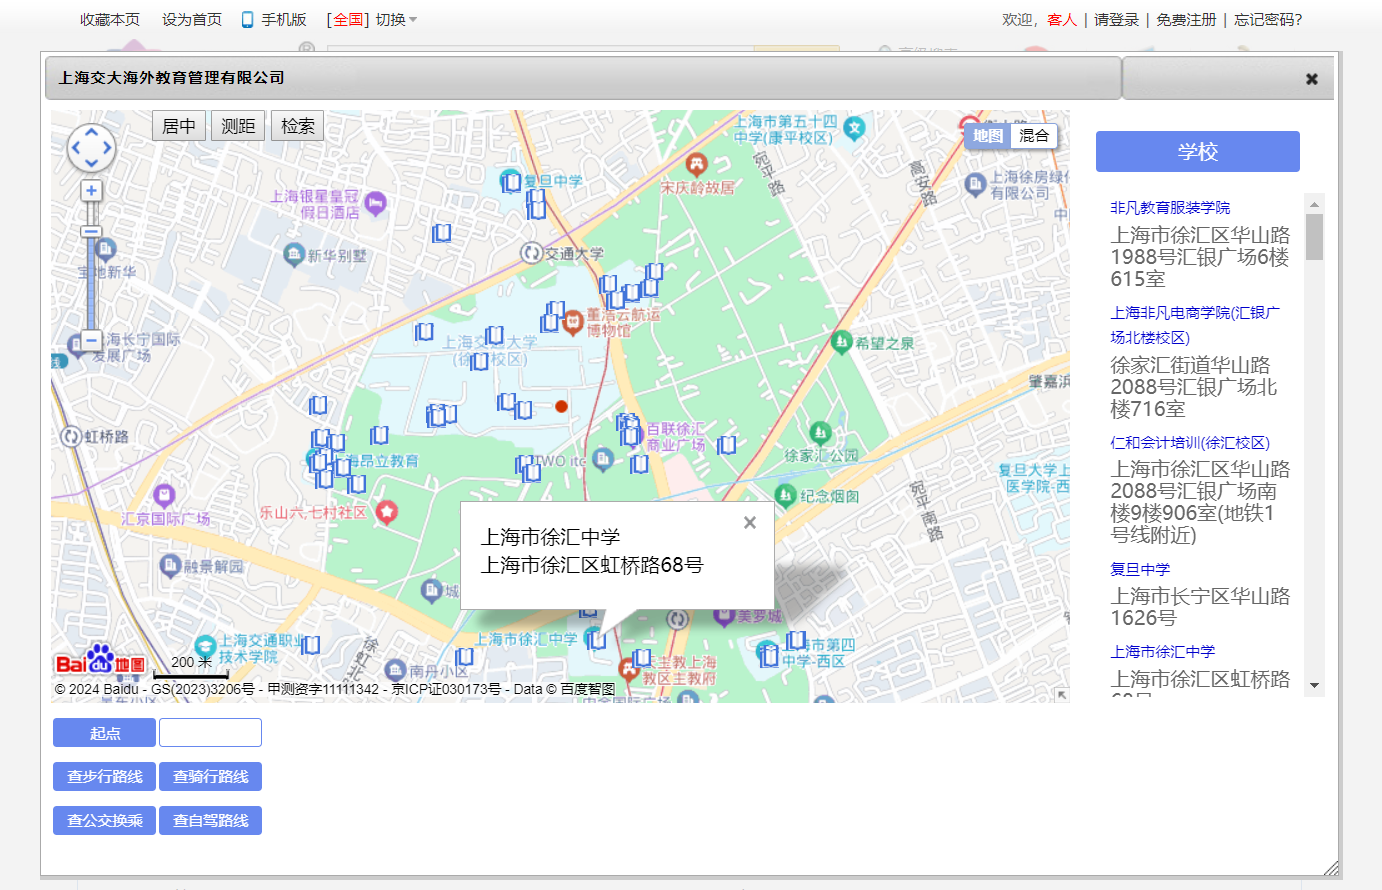Open the 全国 city switch dropdown
1382x890 pixels.
point(372,20)
